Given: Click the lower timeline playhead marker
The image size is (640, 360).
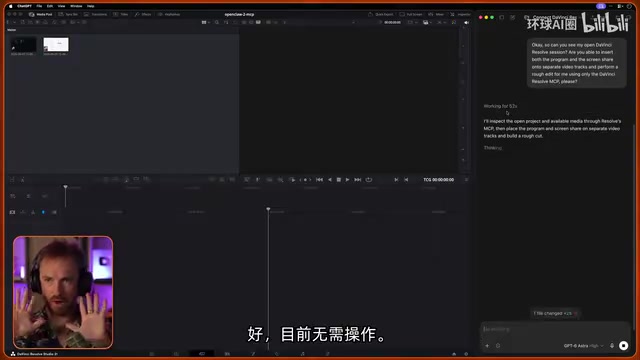Looking at the screenshot, I should pos(268,209).
